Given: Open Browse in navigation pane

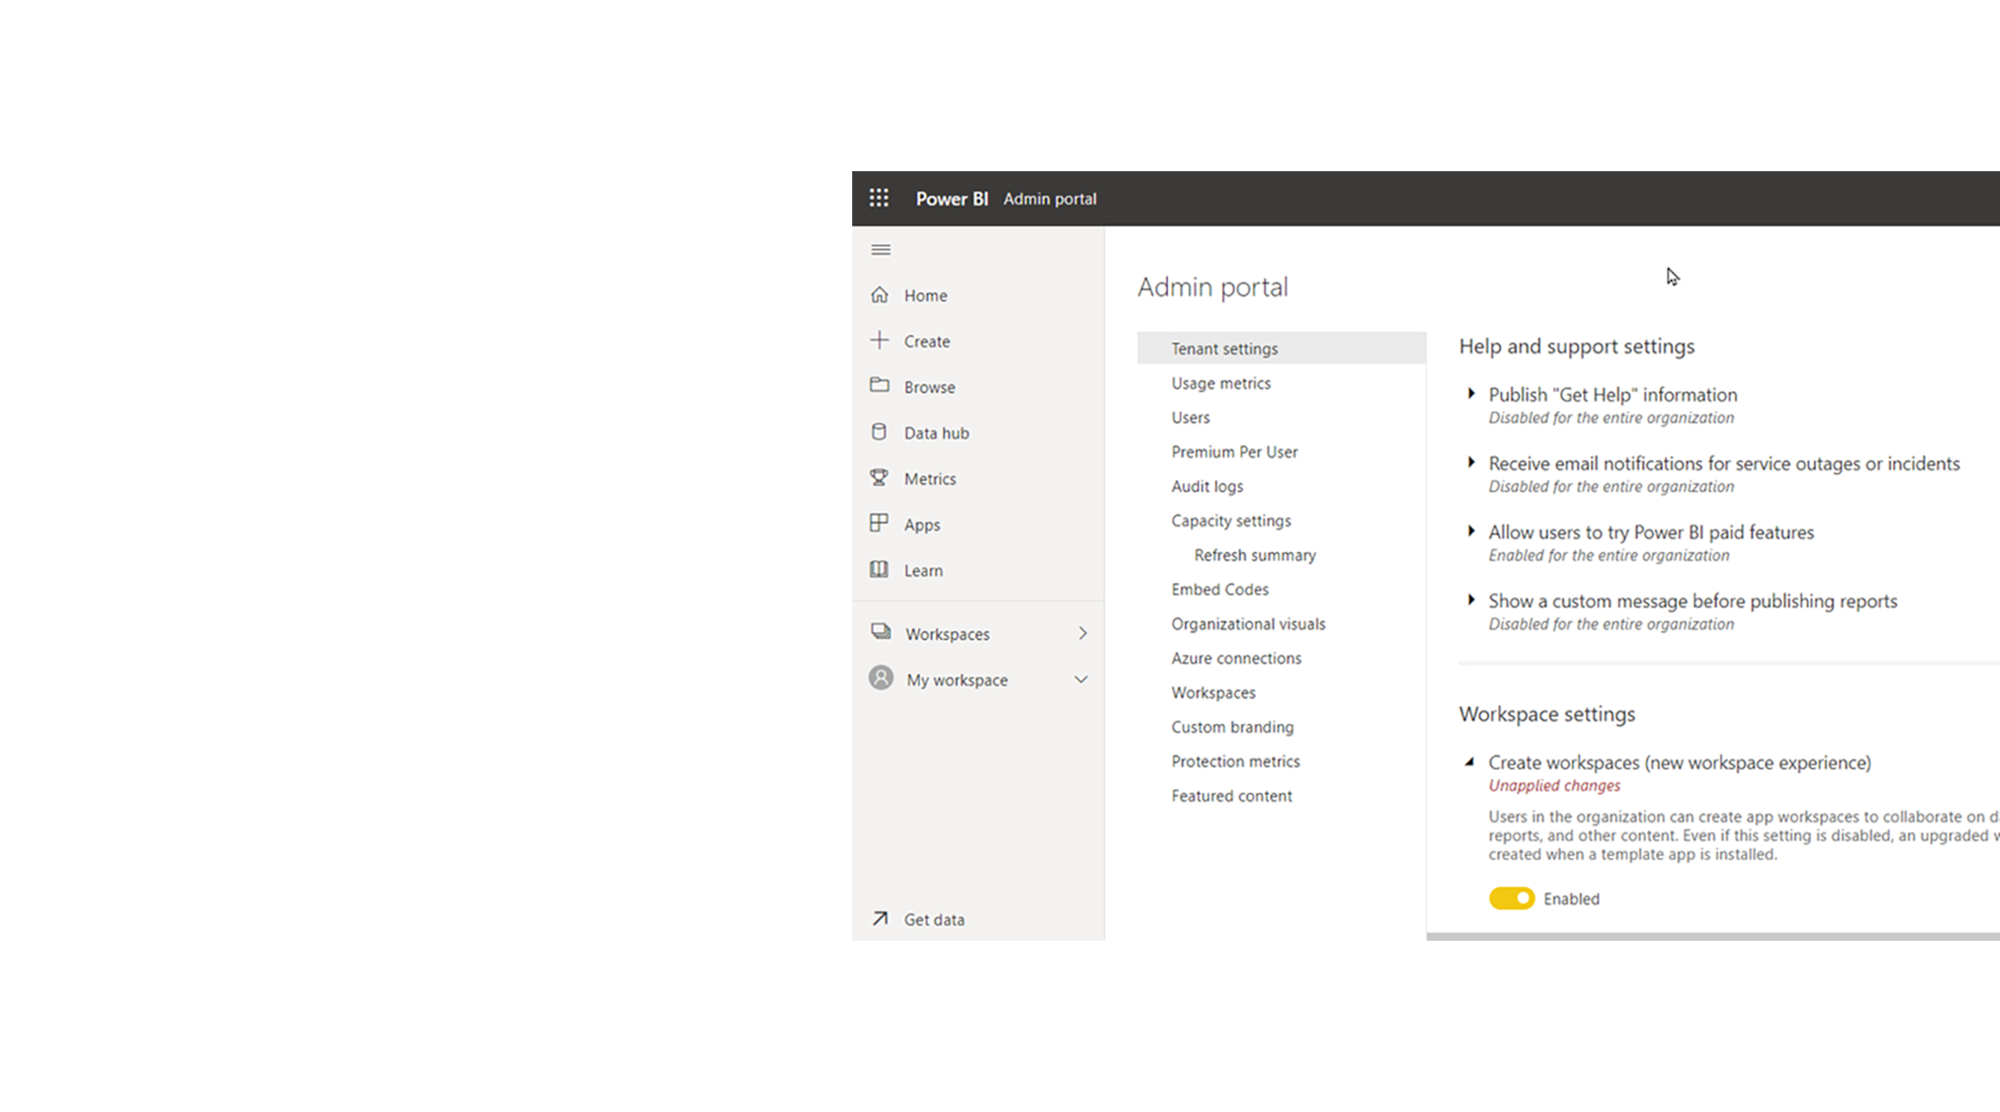Looking at the screenshot, I should pos(929,387).
